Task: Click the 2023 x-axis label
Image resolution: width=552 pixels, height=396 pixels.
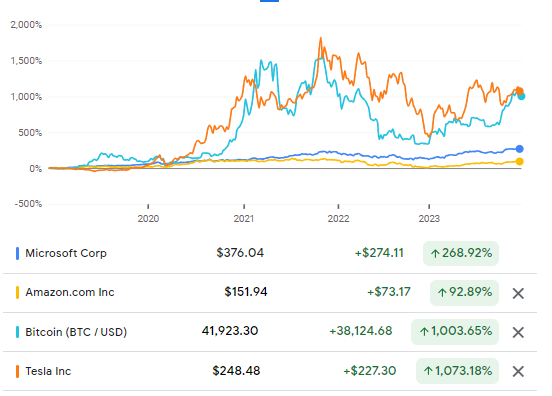Action: tap(429, 219)
